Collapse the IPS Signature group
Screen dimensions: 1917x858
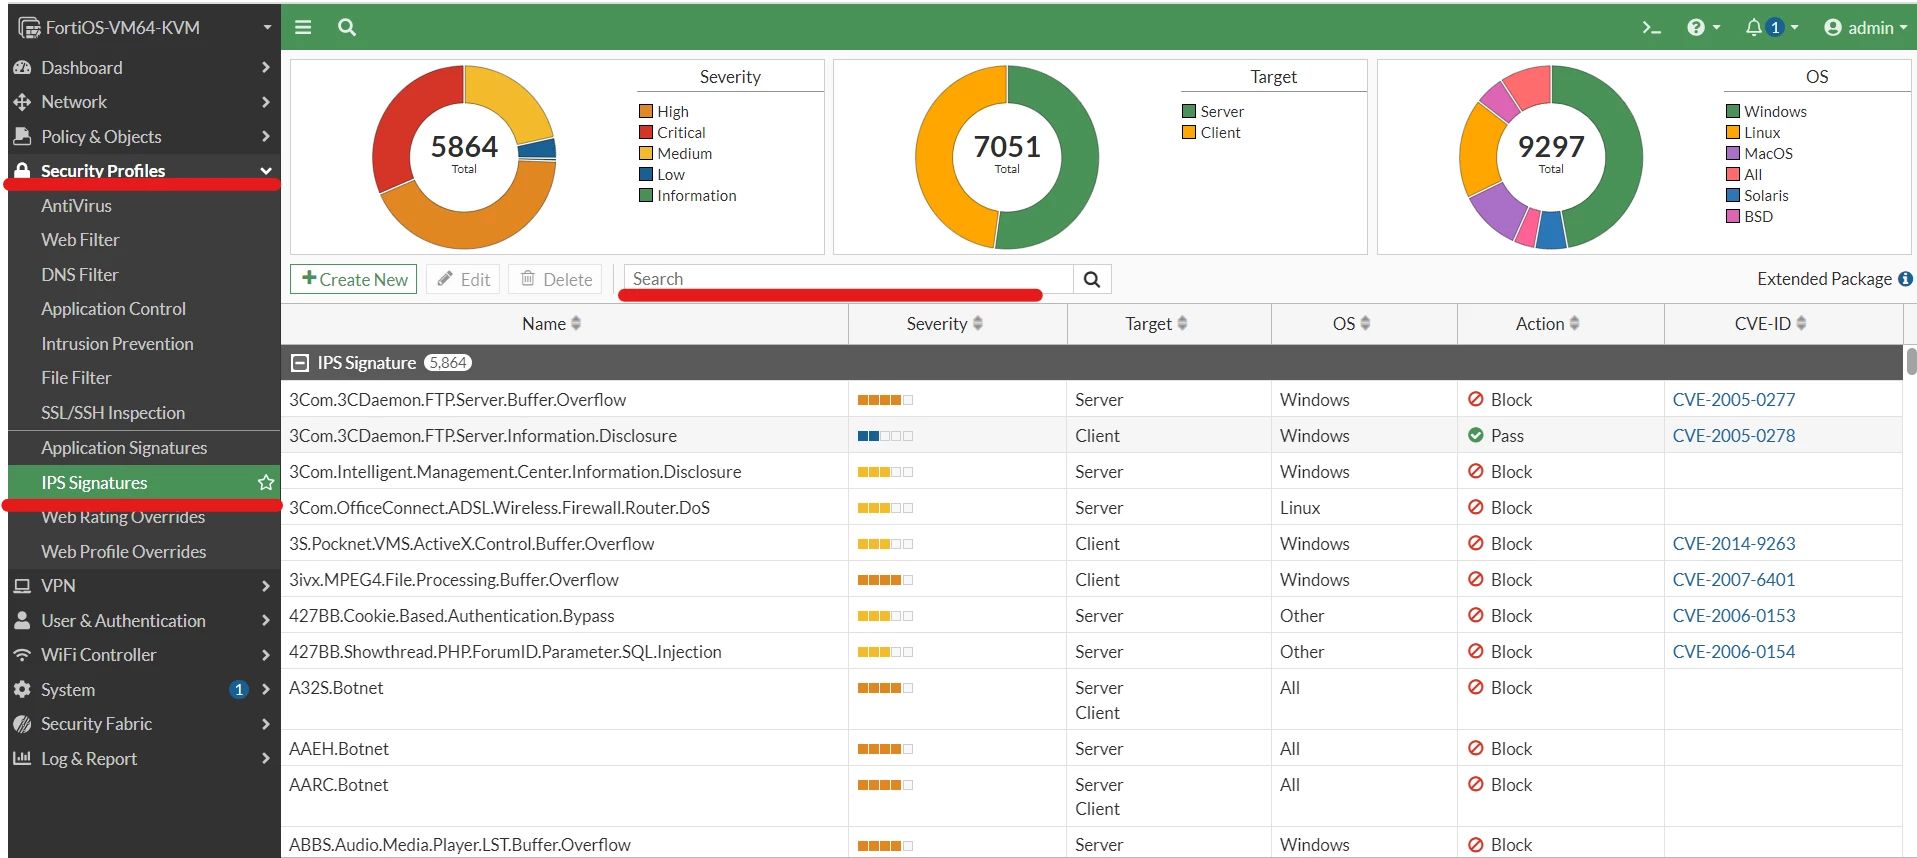(x=299, y=363)
